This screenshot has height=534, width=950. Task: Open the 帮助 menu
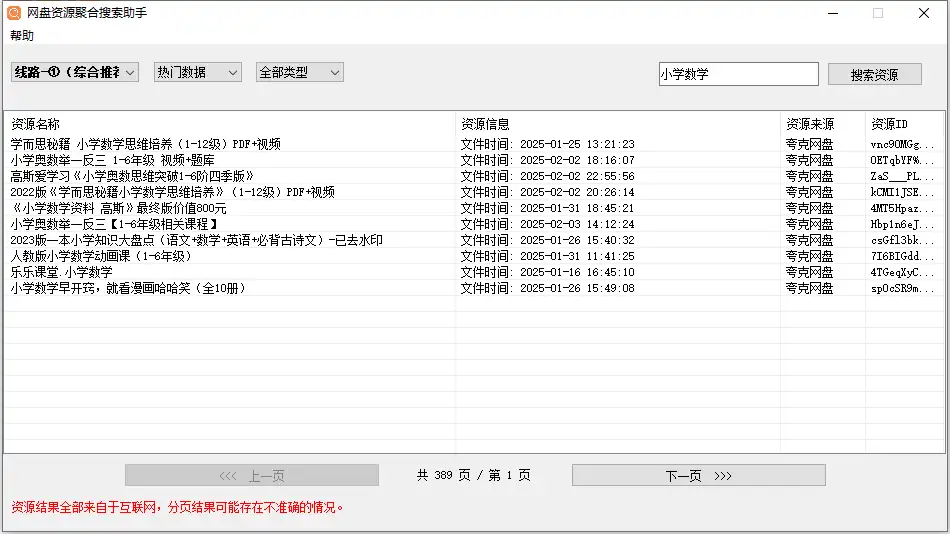(21, 35)
